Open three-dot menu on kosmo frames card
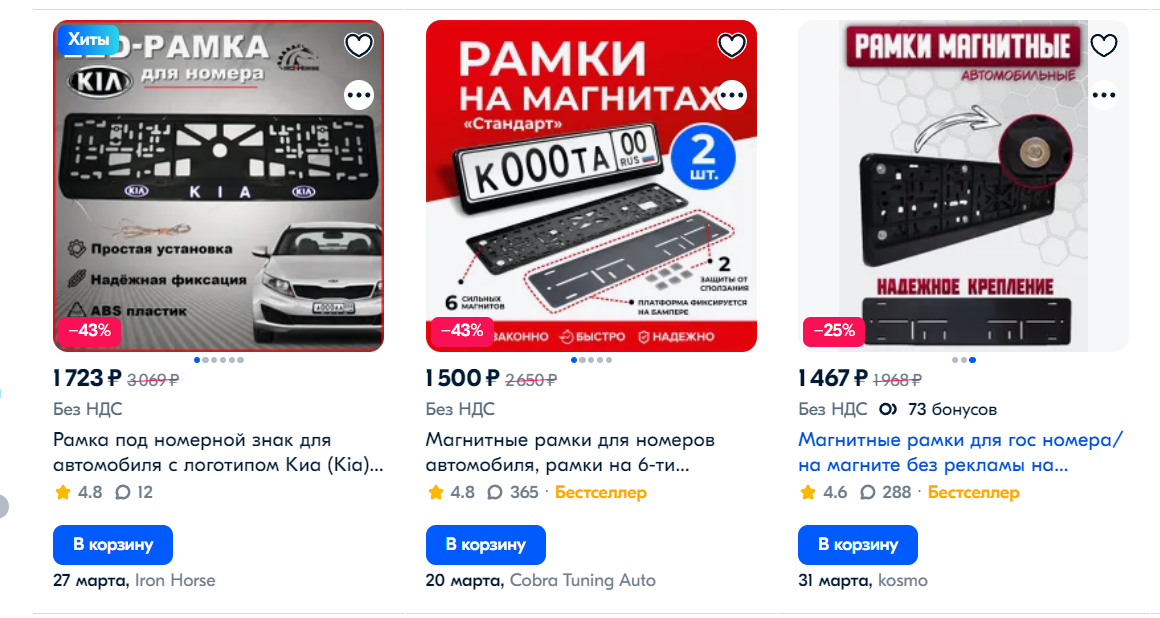 (1104, 95)
